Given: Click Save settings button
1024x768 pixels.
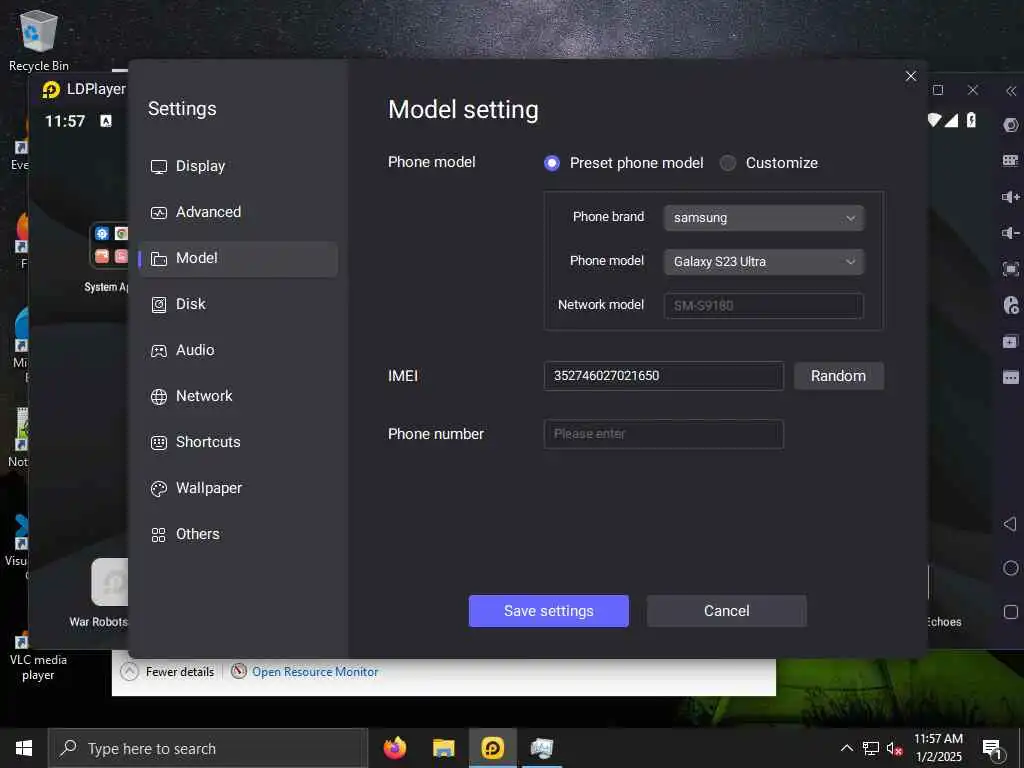Looking at the screenshot, I should (549, 611).
